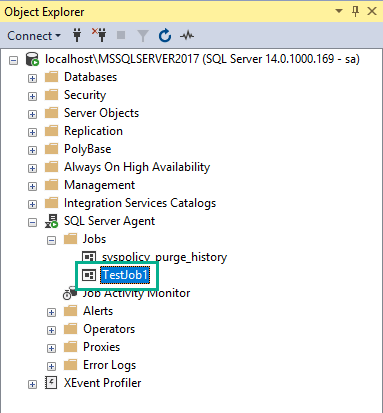Click the Job Activity Monitor icon
The image size is (383, 413).
70,293
